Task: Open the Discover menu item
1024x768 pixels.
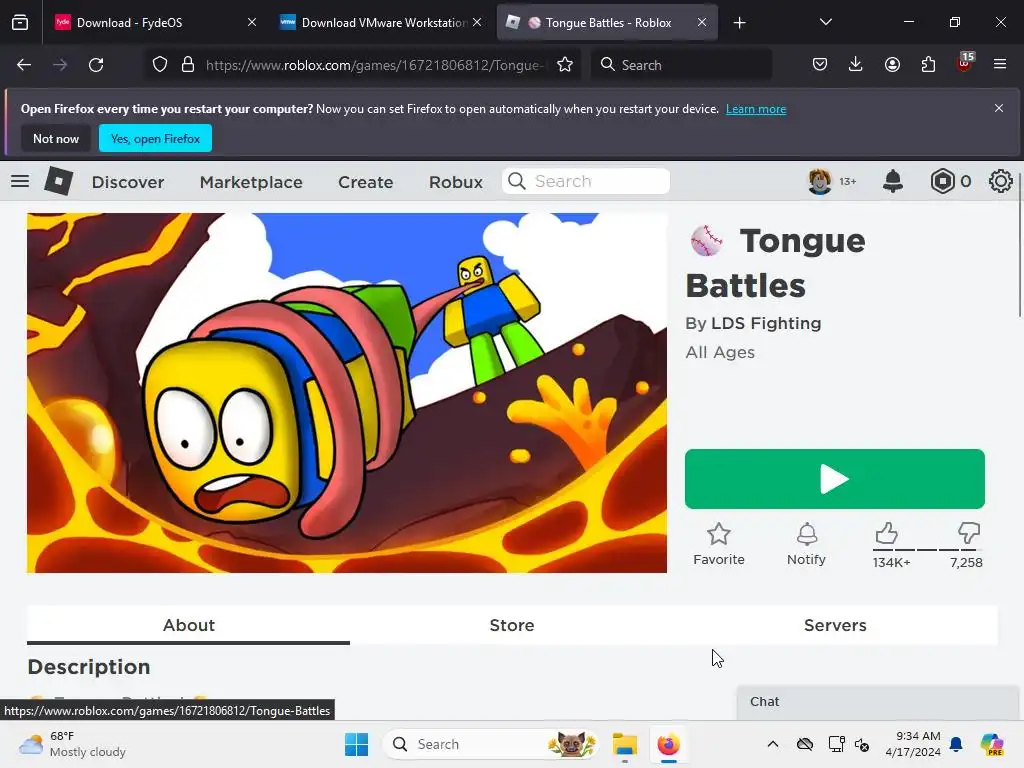Action: (x=128, y=182)
